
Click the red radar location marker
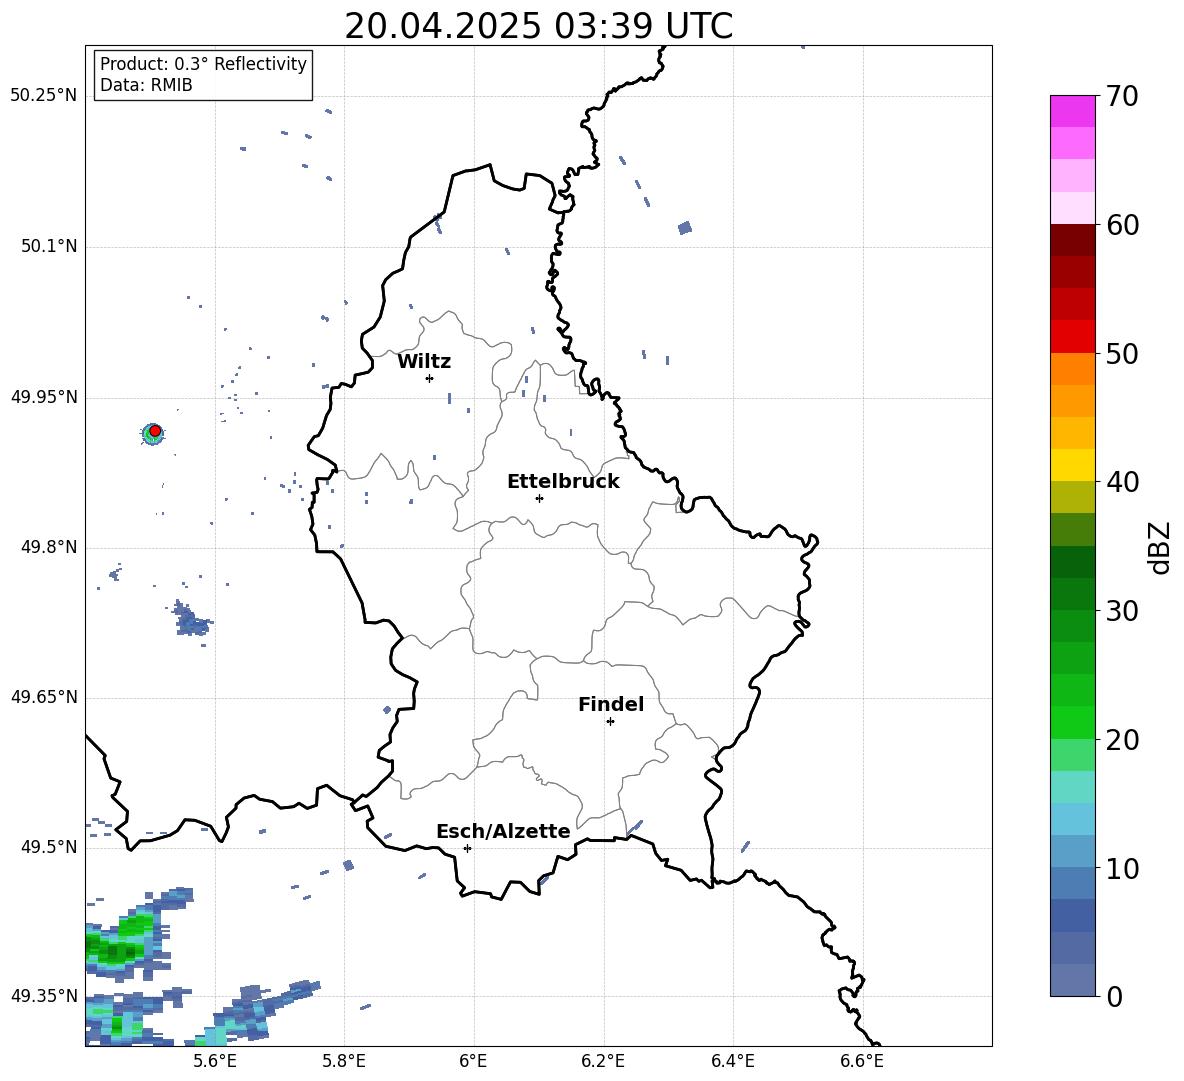[x=155, y=431]
